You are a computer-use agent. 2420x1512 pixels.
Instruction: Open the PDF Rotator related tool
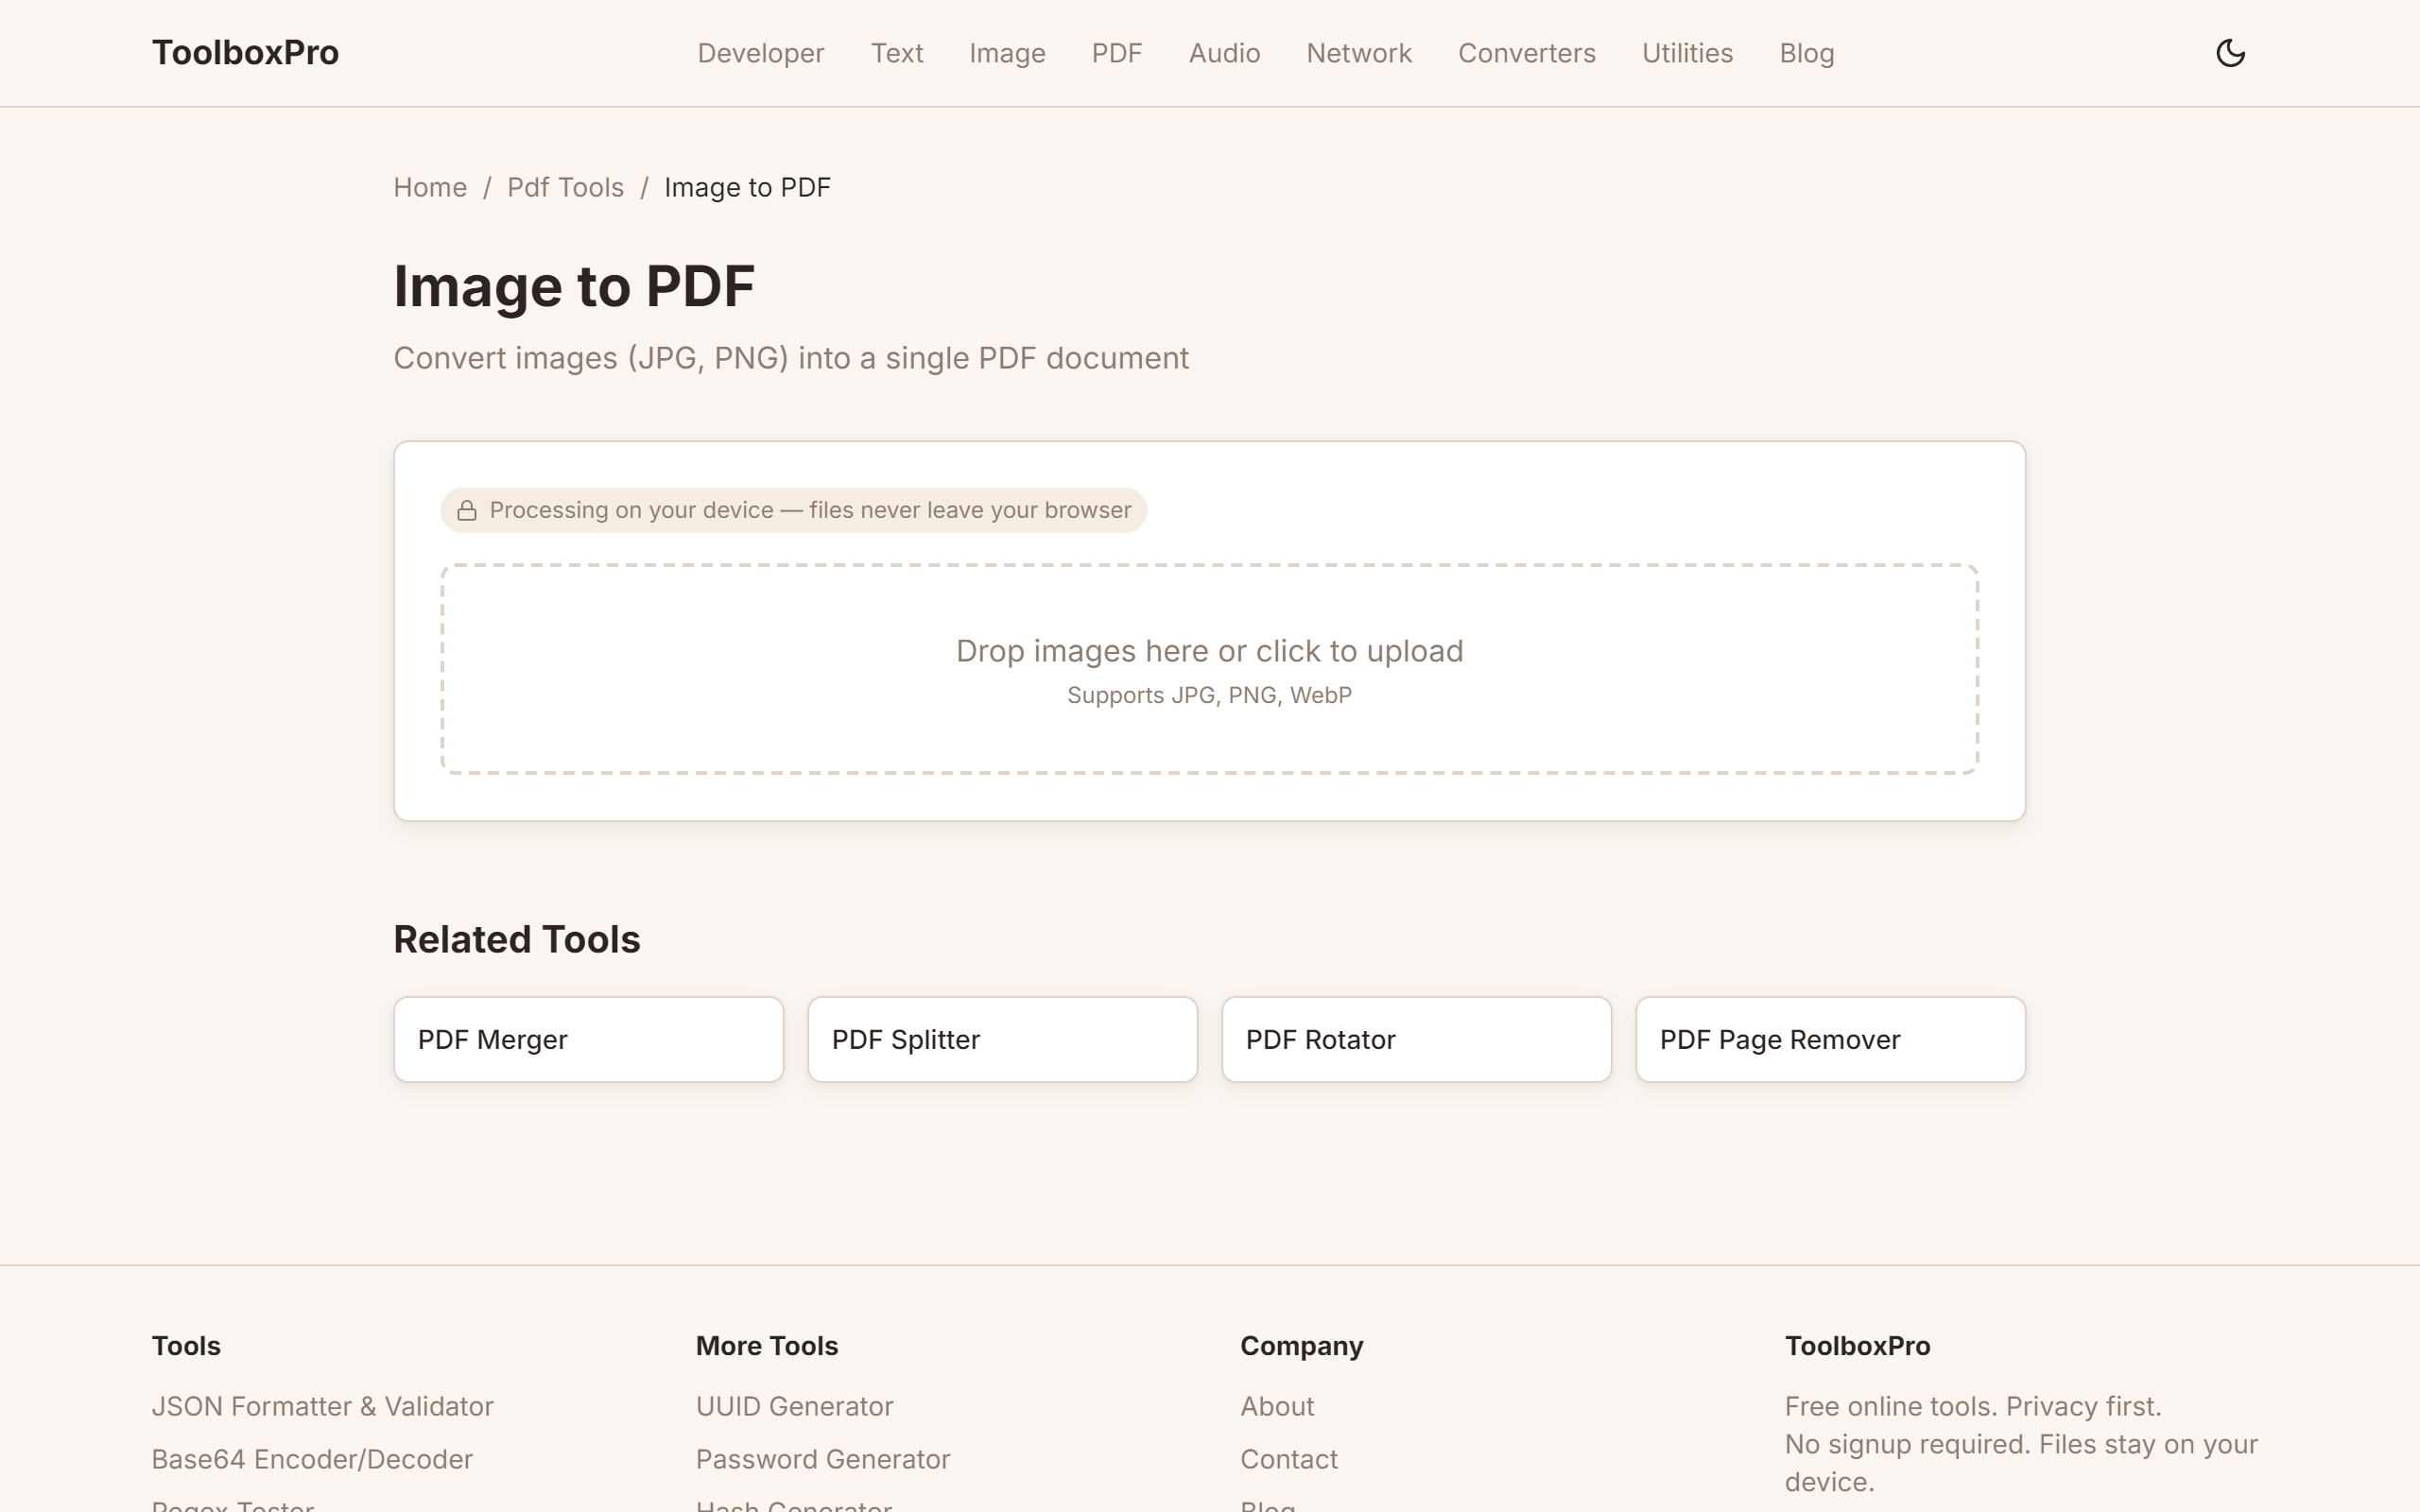click(1416, 1039)
